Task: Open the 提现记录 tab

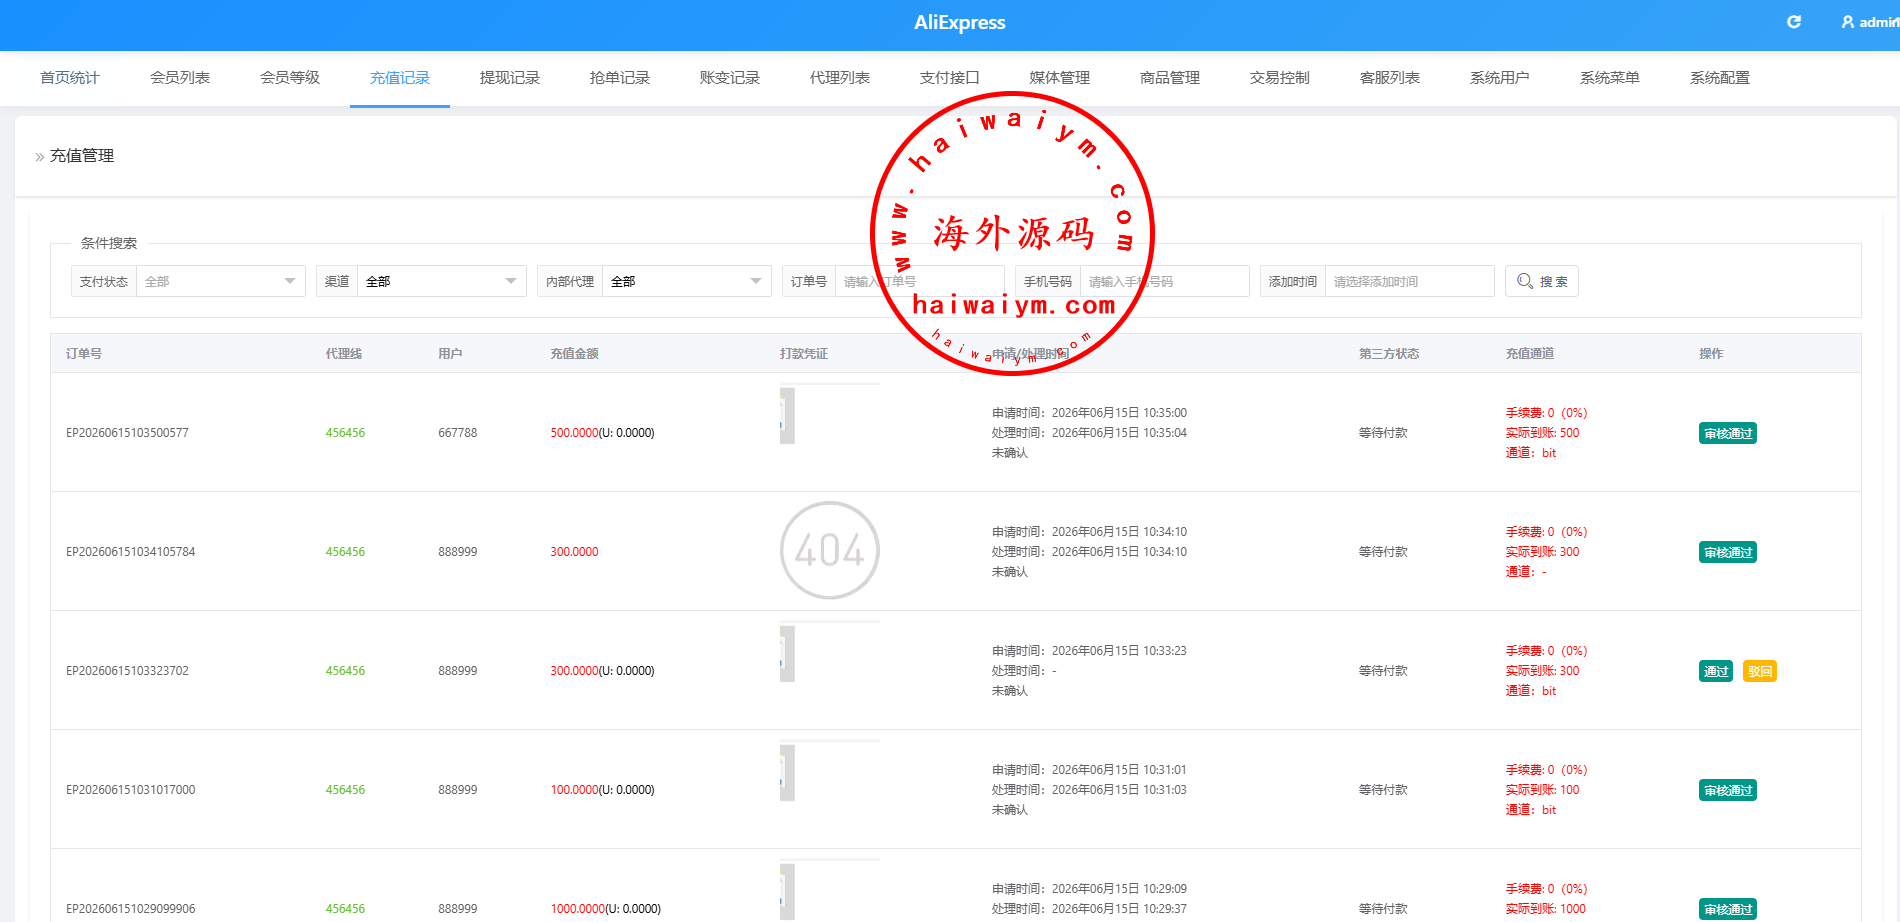Action: click(510, 78)
